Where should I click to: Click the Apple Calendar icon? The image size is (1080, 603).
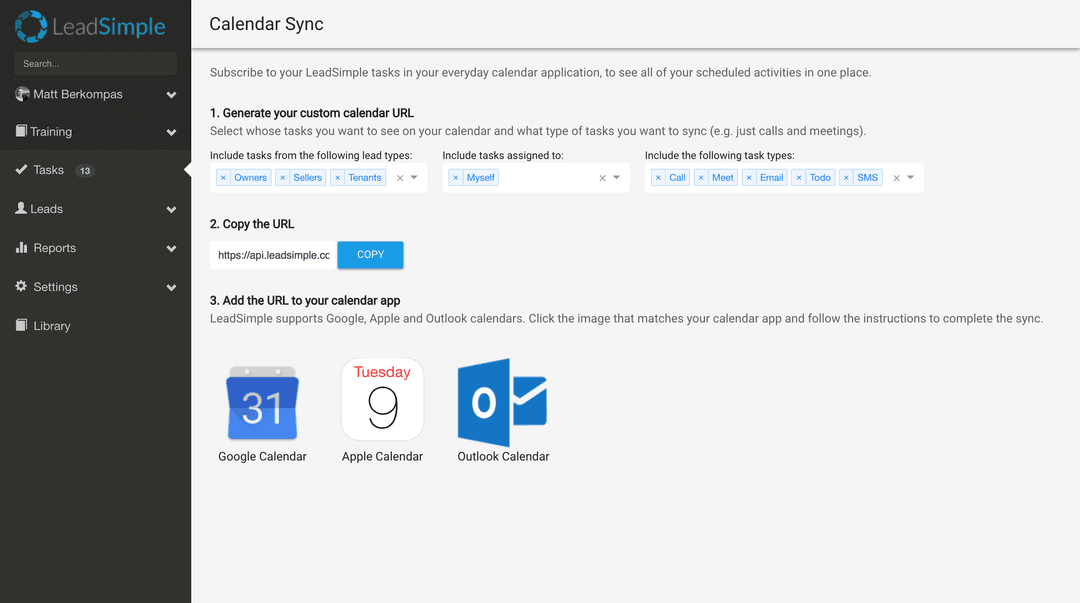[x=382, y=400]
